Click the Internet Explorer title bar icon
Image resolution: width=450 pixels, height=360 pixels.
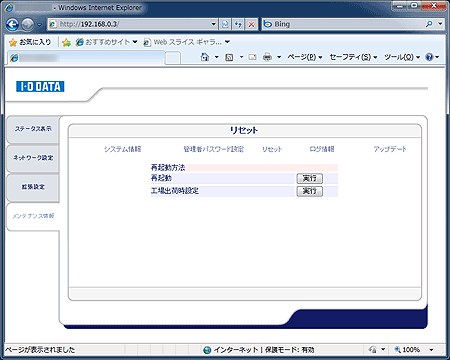9,7
